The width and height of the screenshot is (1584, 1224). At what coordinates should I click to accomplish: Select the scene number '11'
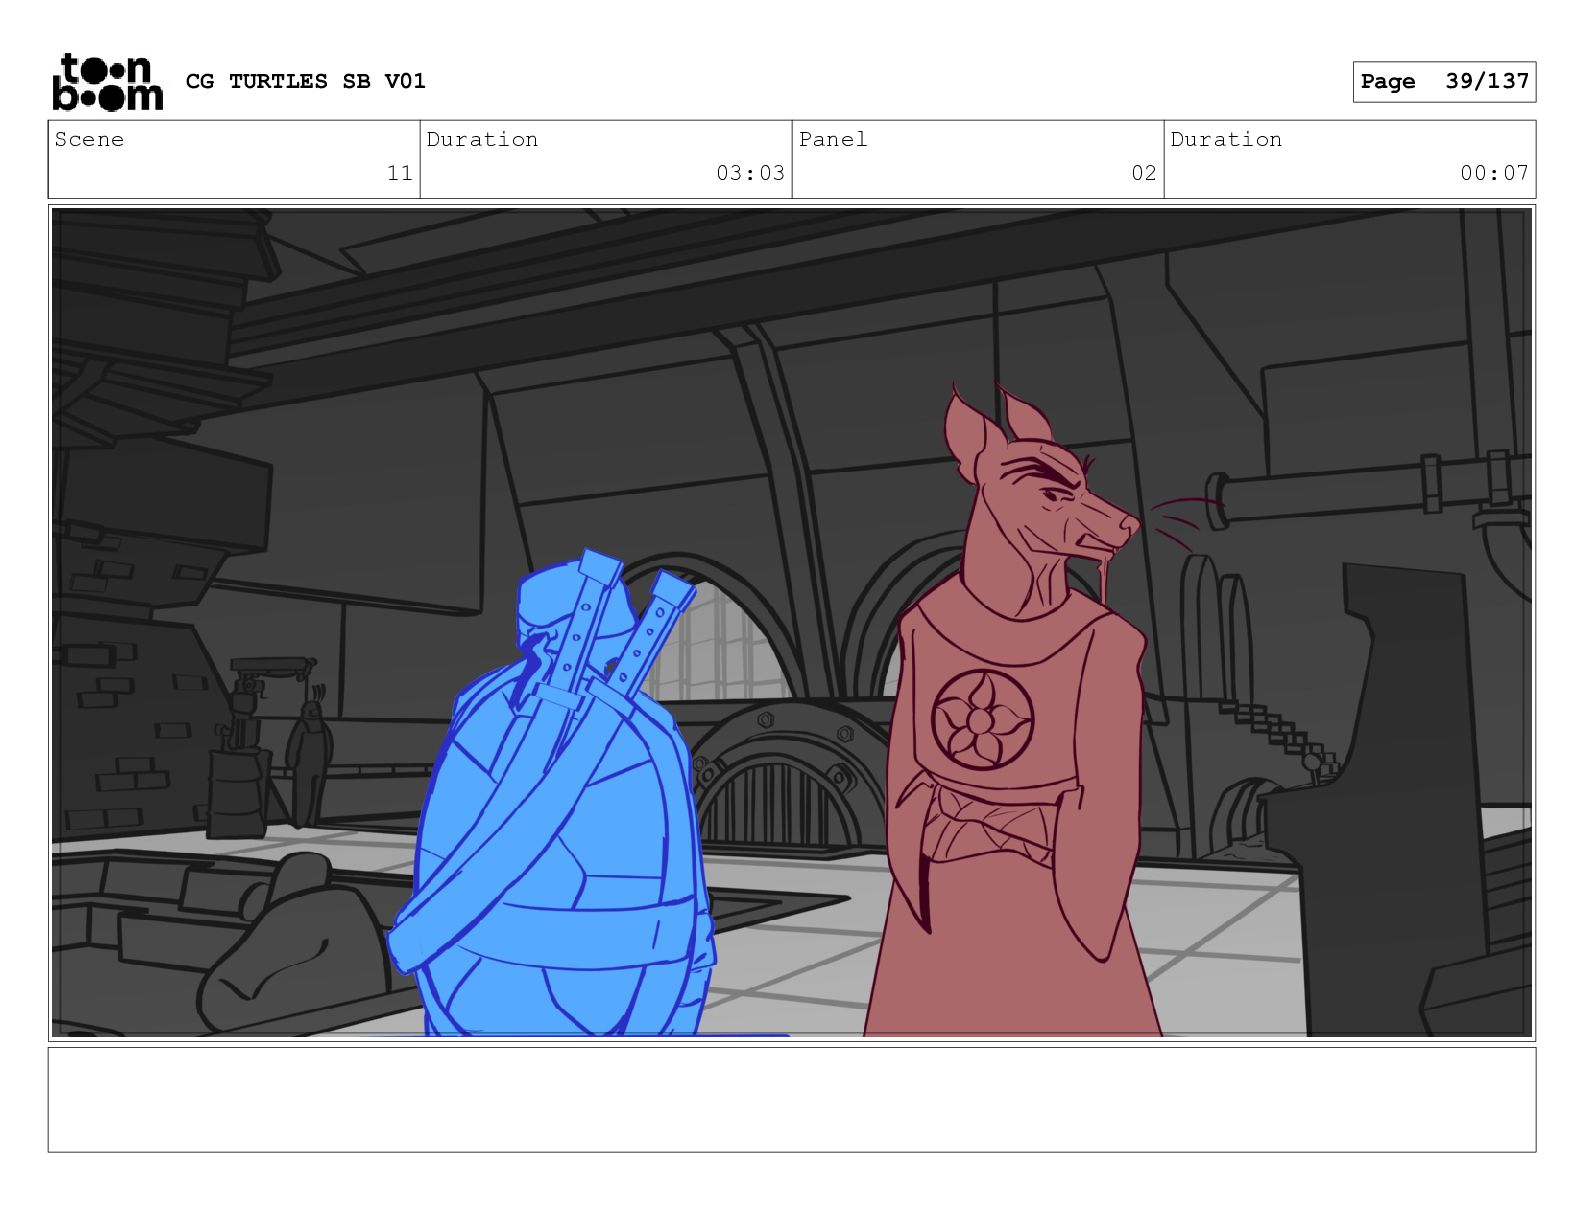pyautogui.click(x=400, y=173)
